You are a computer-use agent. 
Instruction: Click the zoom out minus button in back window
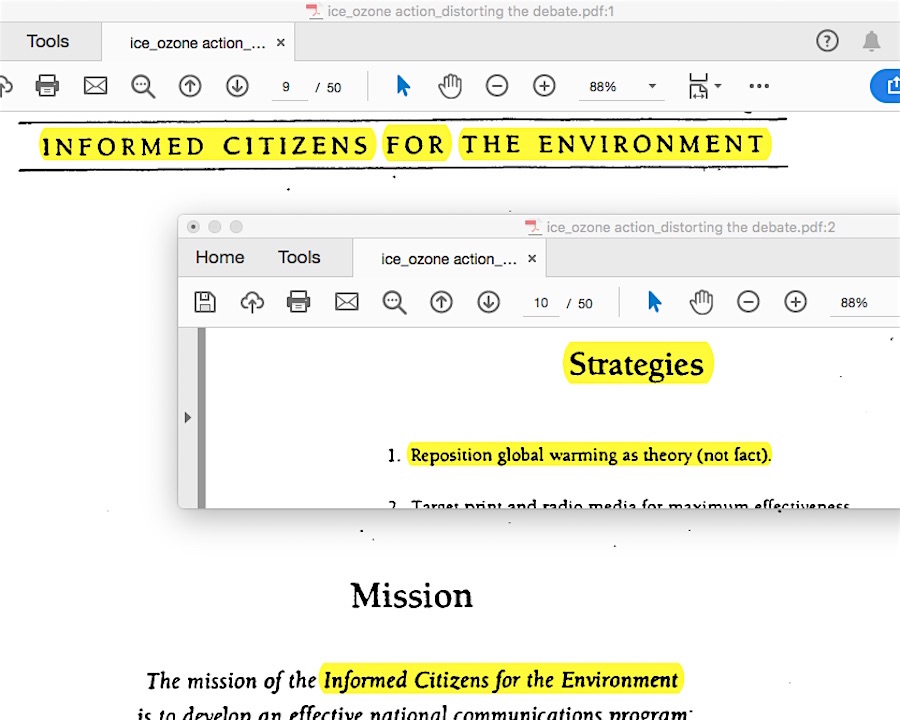(x=497, y=86)
